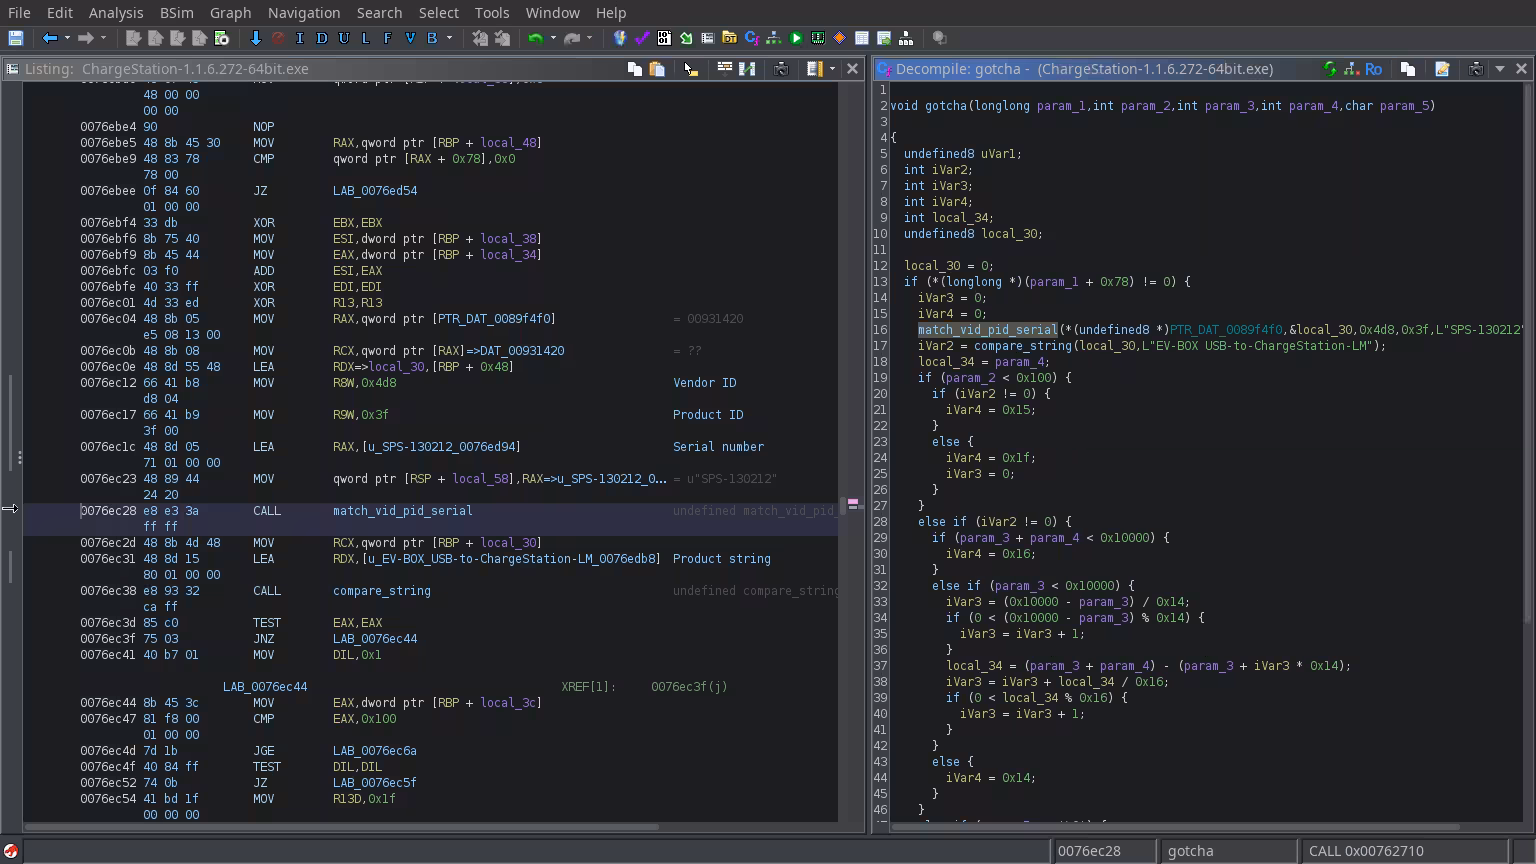Click the Copy icon in the Listing header
This screenshot has width=1536, height=864.
[634, 69]
